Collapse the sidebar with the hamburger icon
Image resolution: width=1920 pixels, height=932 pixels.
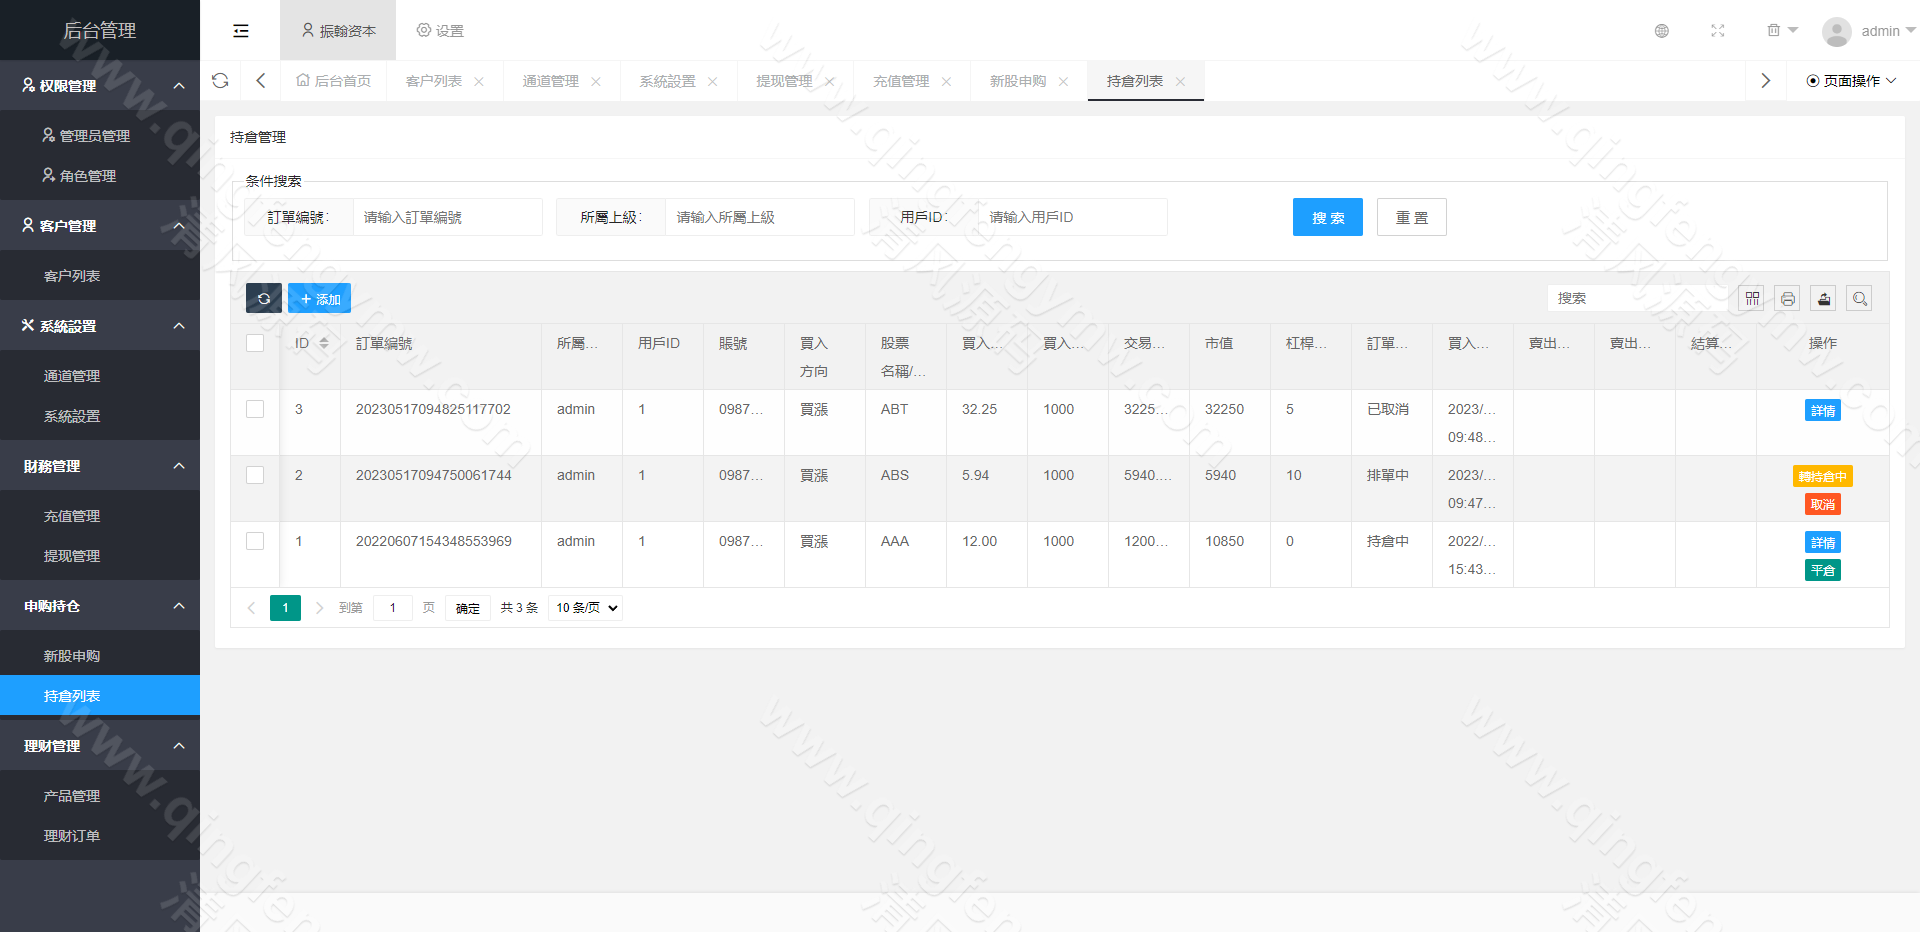point(241,31)
